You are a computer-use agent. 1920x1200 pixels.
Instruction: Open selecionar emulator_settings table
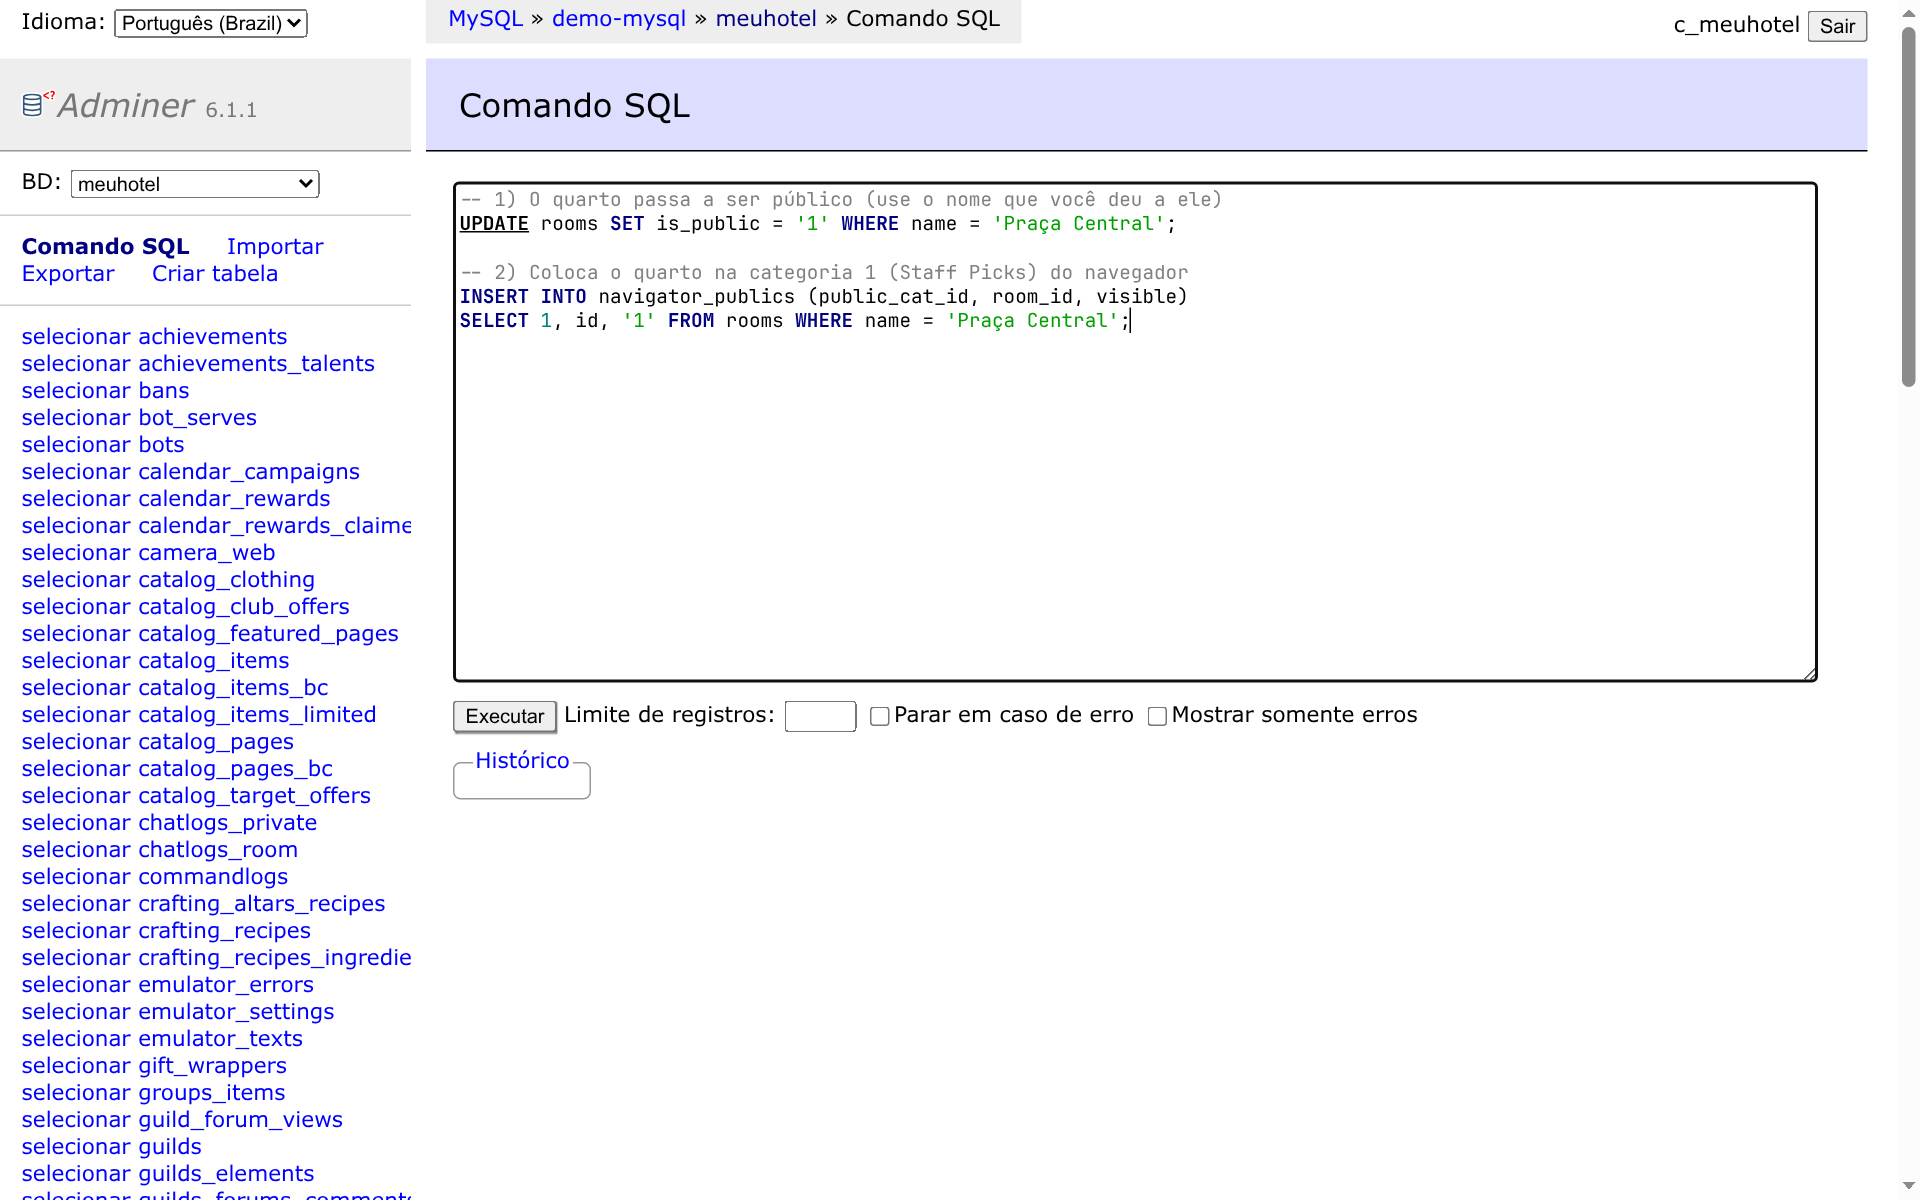(x=178, y=1012)
